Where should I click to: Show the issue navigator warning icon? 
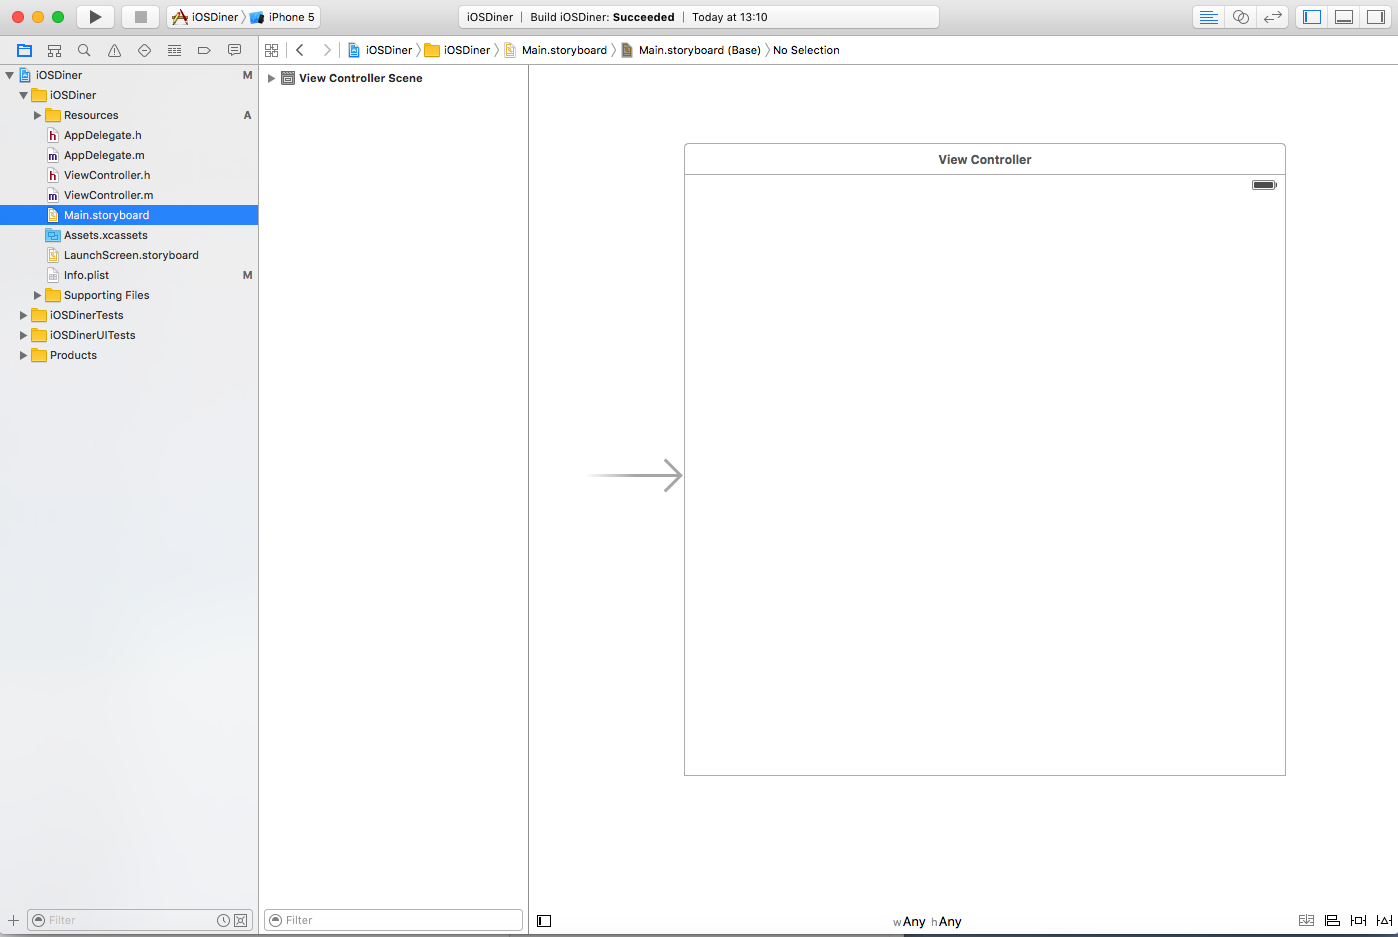pyautogui.click(x=114, y=50)
